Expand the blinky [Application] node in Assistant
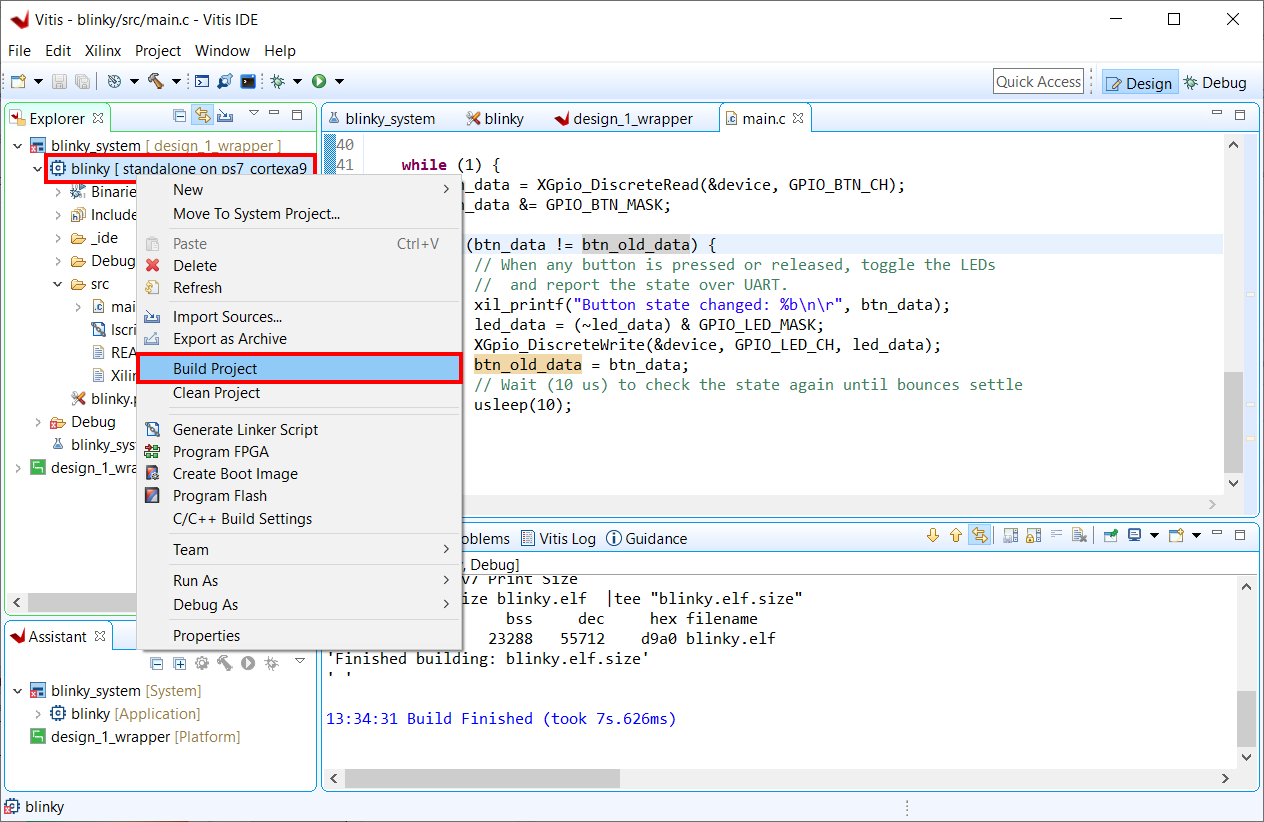This screenshot has width=1264, height=822. 38,714
